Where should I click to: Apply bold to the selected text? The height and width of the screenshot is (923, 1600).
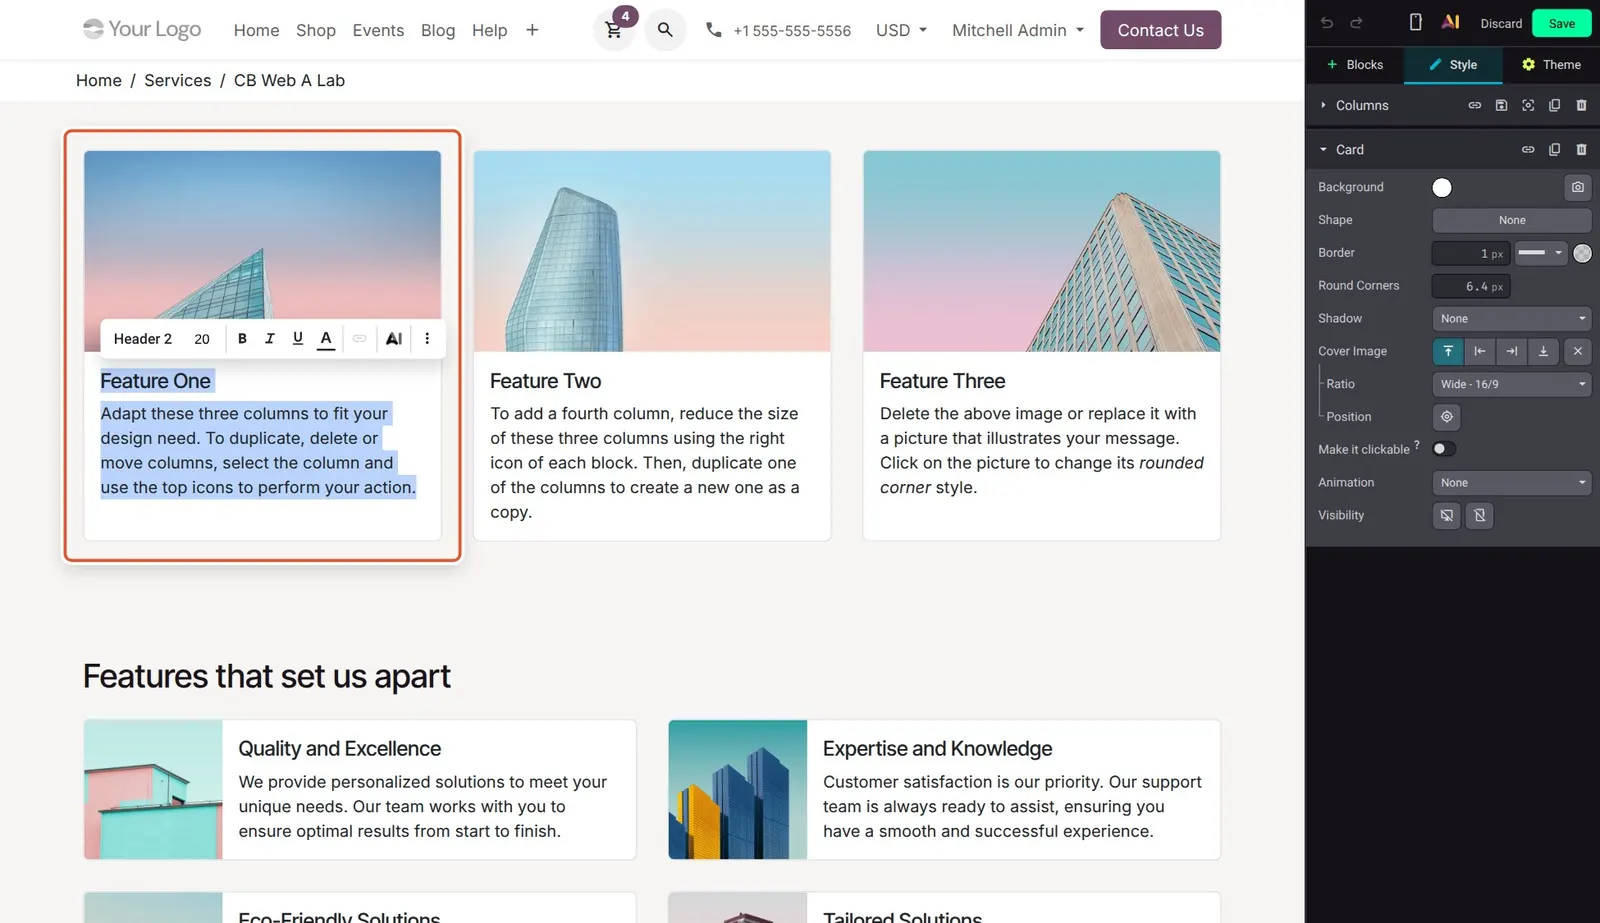[242, 338]
